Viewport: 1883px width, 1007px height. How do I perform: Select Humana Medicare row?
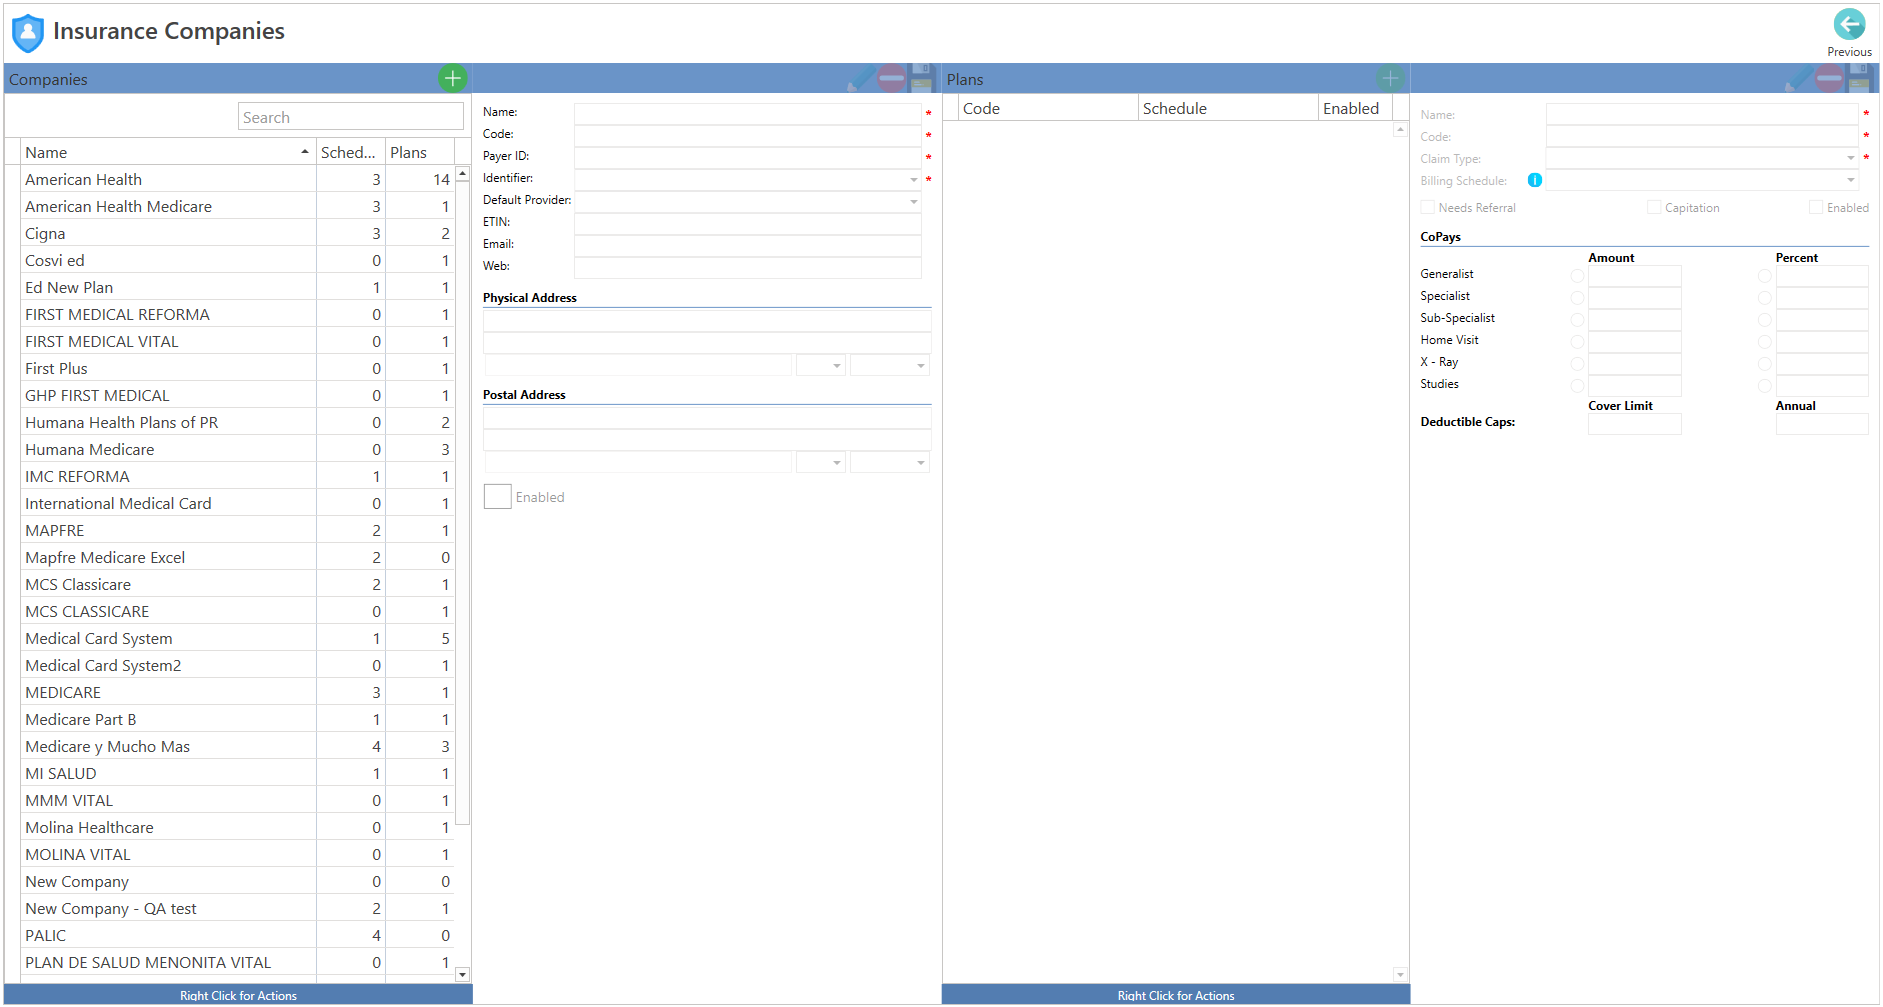tap(238, 449)
